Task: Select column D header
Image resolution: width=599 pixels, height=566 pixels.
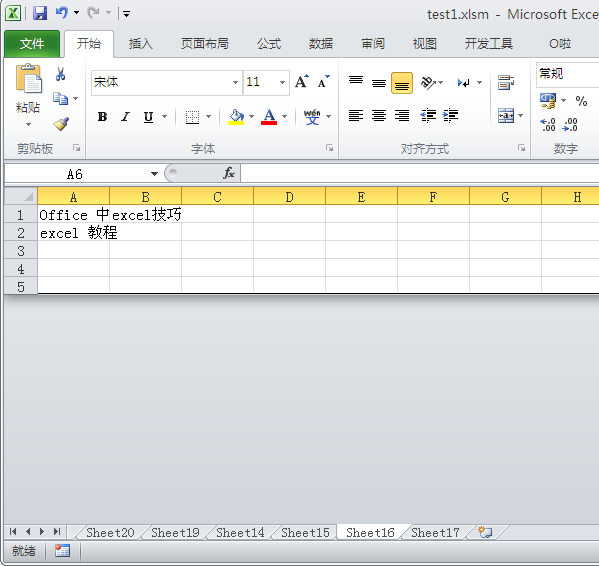Action: coord(289,197)
